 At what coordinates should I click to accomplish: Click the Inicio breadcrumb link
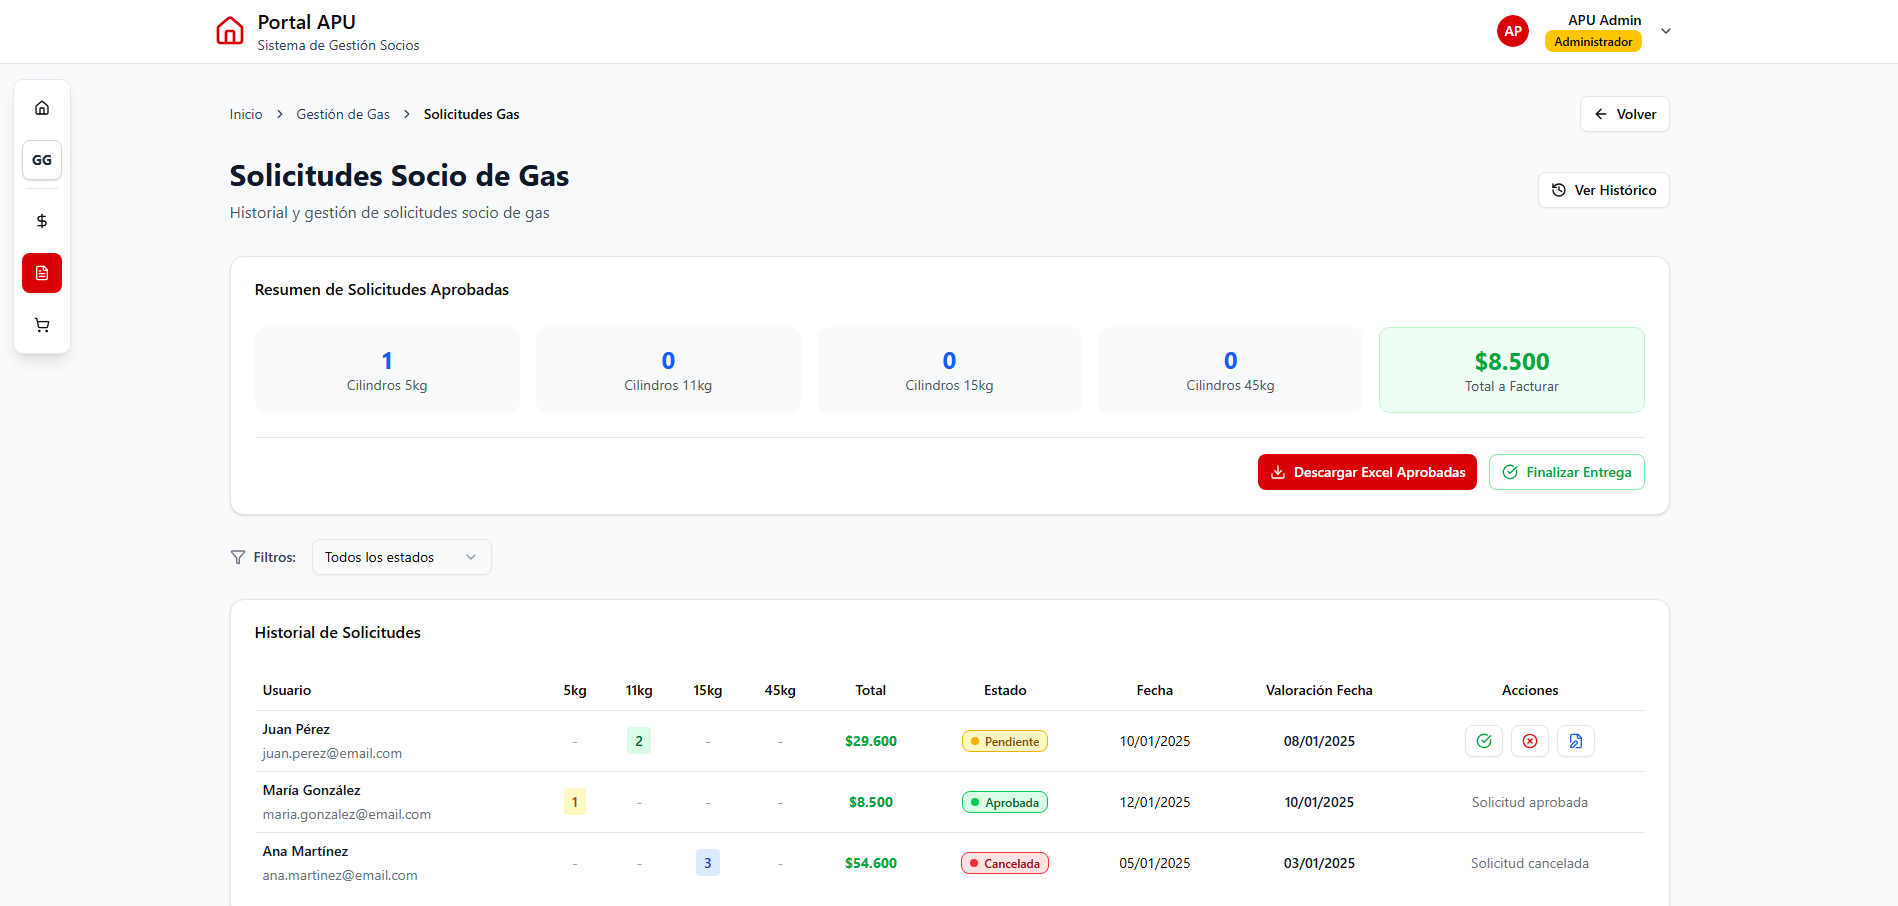tap(245, 114)
